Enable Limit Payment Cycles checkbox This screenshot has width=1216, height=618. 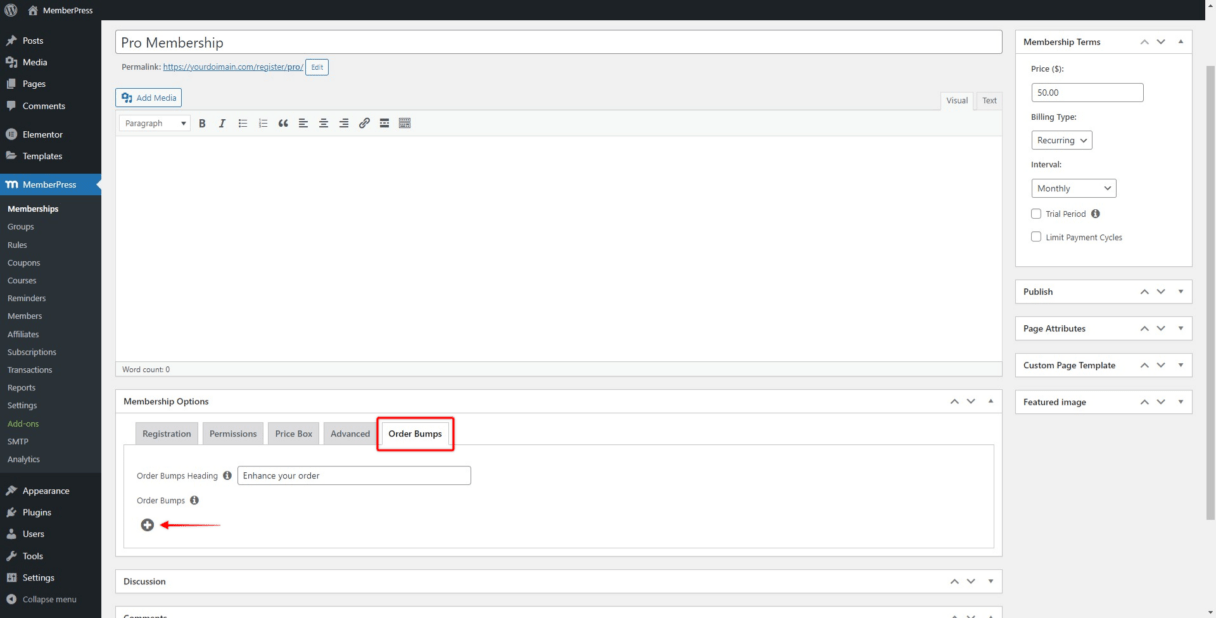click(x=1036, y=237)
